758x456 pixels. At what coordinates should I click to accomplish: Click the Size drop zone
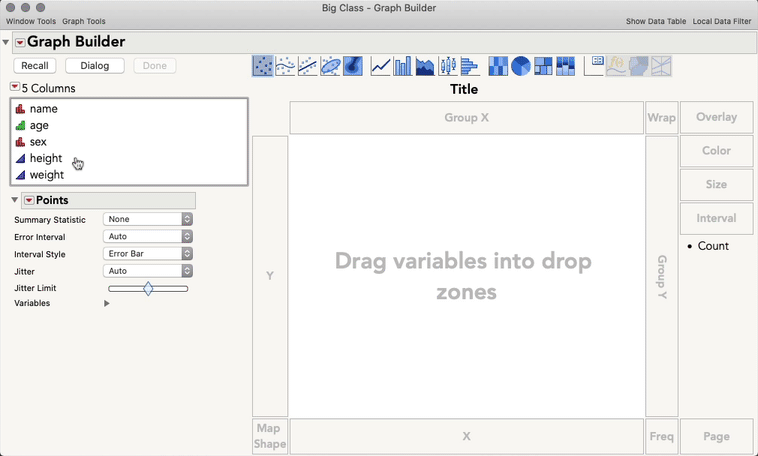[x=716, y=184]
